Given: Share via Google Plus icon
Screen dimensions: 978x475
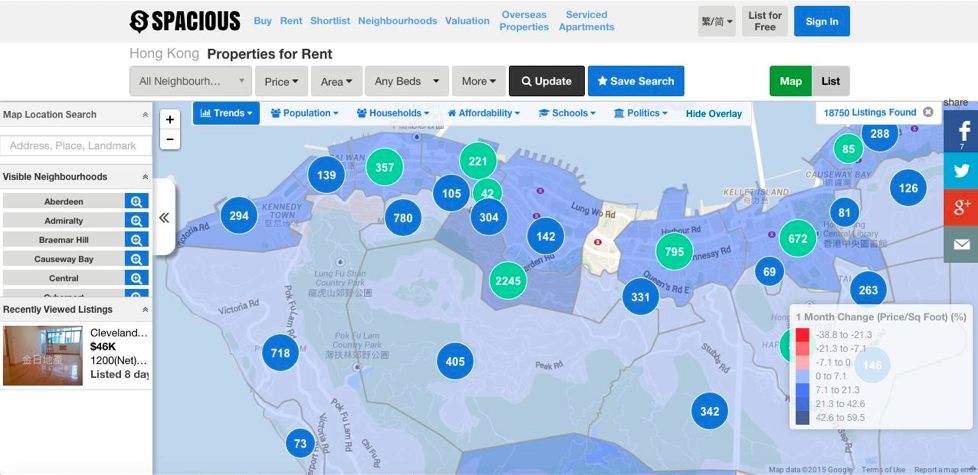Looking at the screenshot, I should tap(961, 207).
